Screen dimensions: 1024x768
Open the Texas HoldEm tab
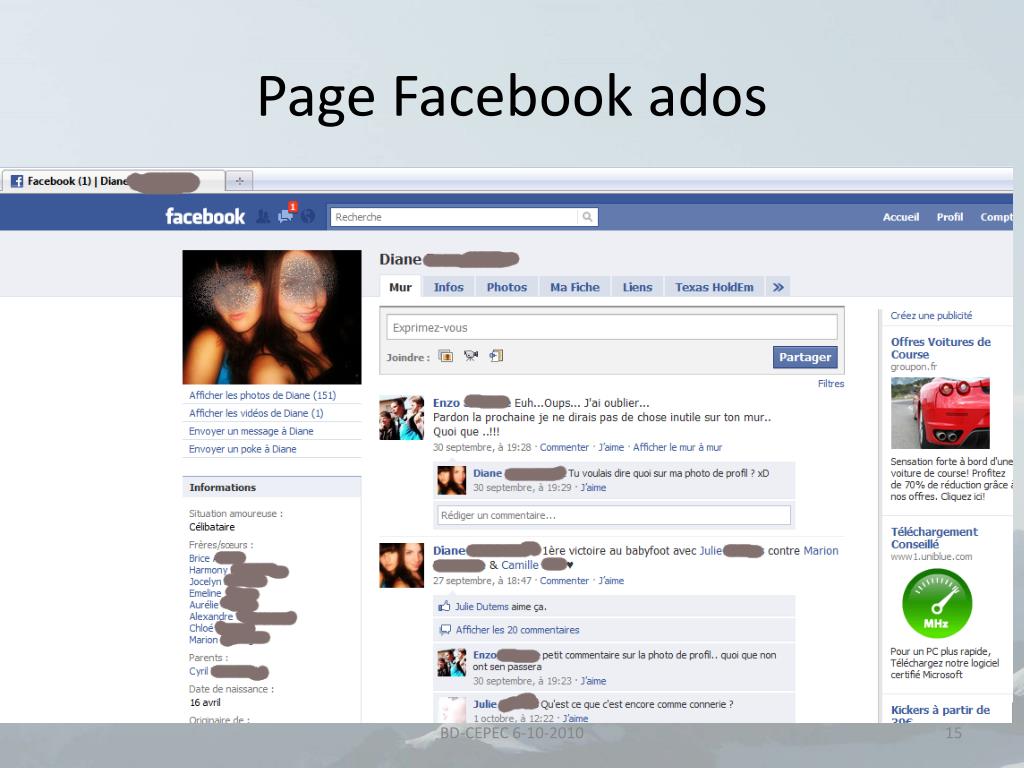coord(714,287)
